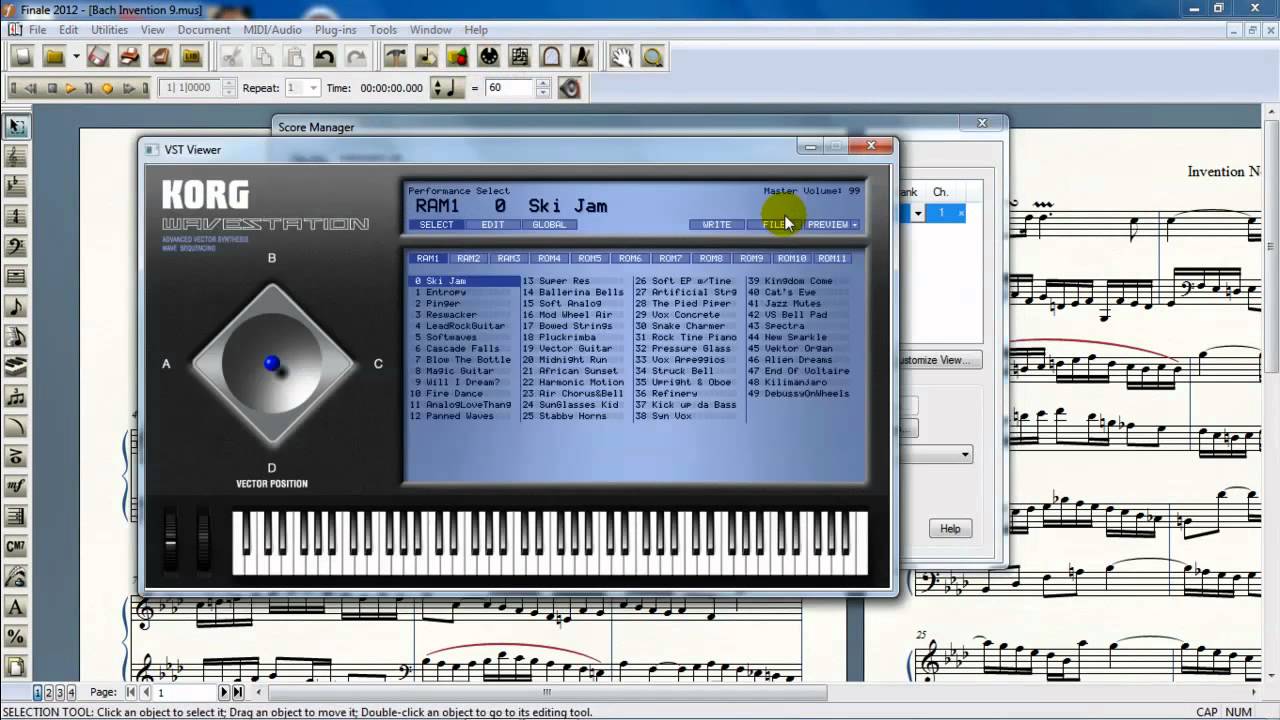The image size is (1280, 720).
Task: Select the Chord CM7 tool
Action: pos(16,547)
